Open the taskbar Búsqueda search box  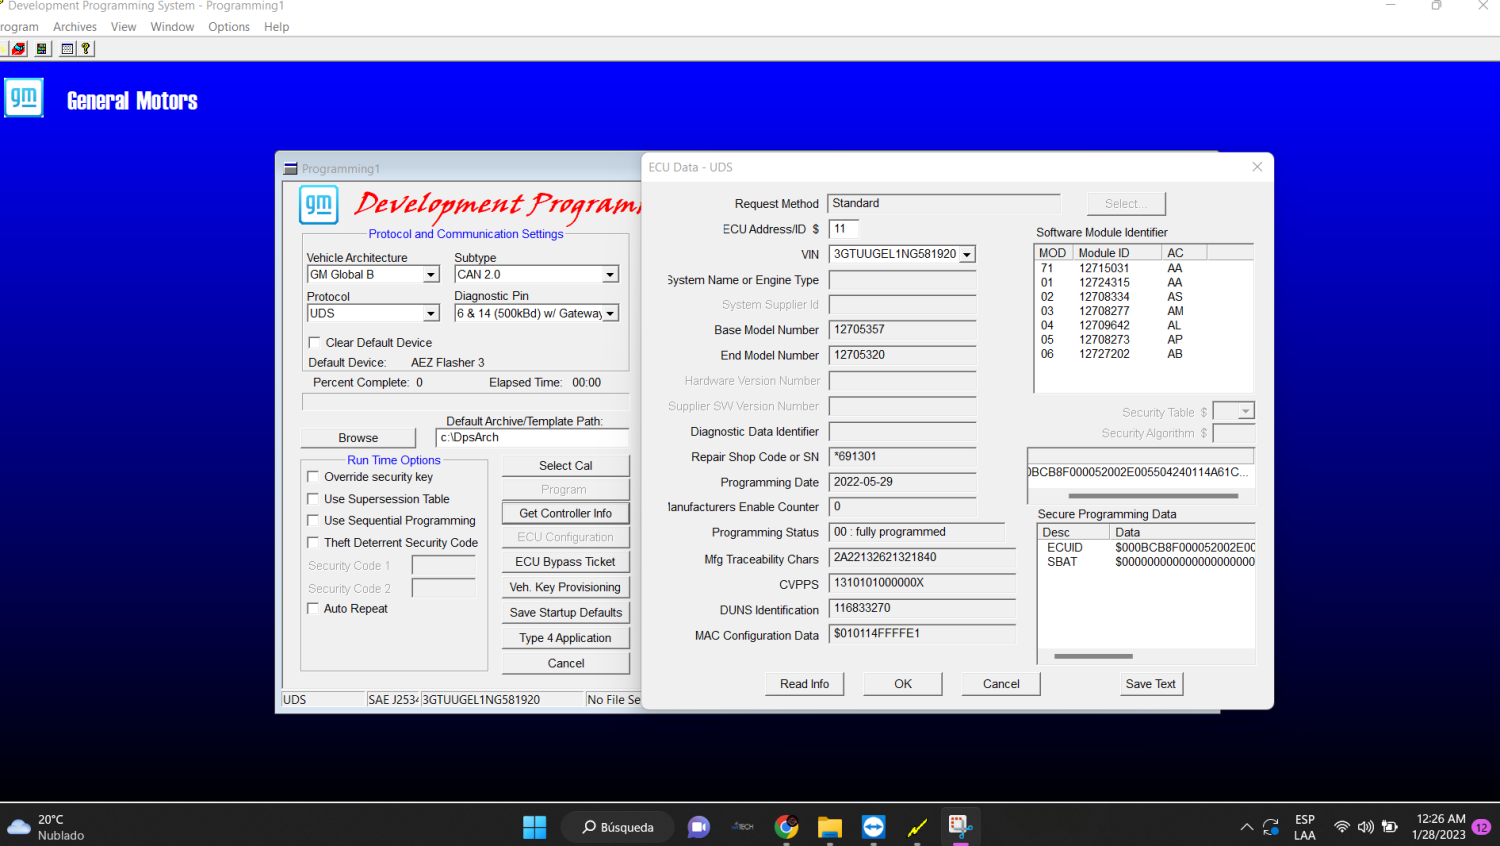(617, 827)
